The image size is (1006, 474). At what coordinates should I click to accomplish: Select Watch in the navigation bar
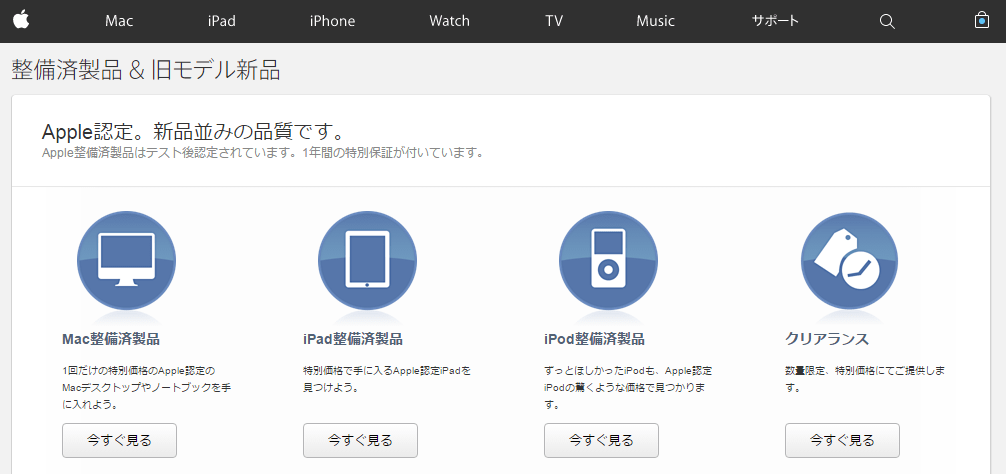click(x=449, y=21)
